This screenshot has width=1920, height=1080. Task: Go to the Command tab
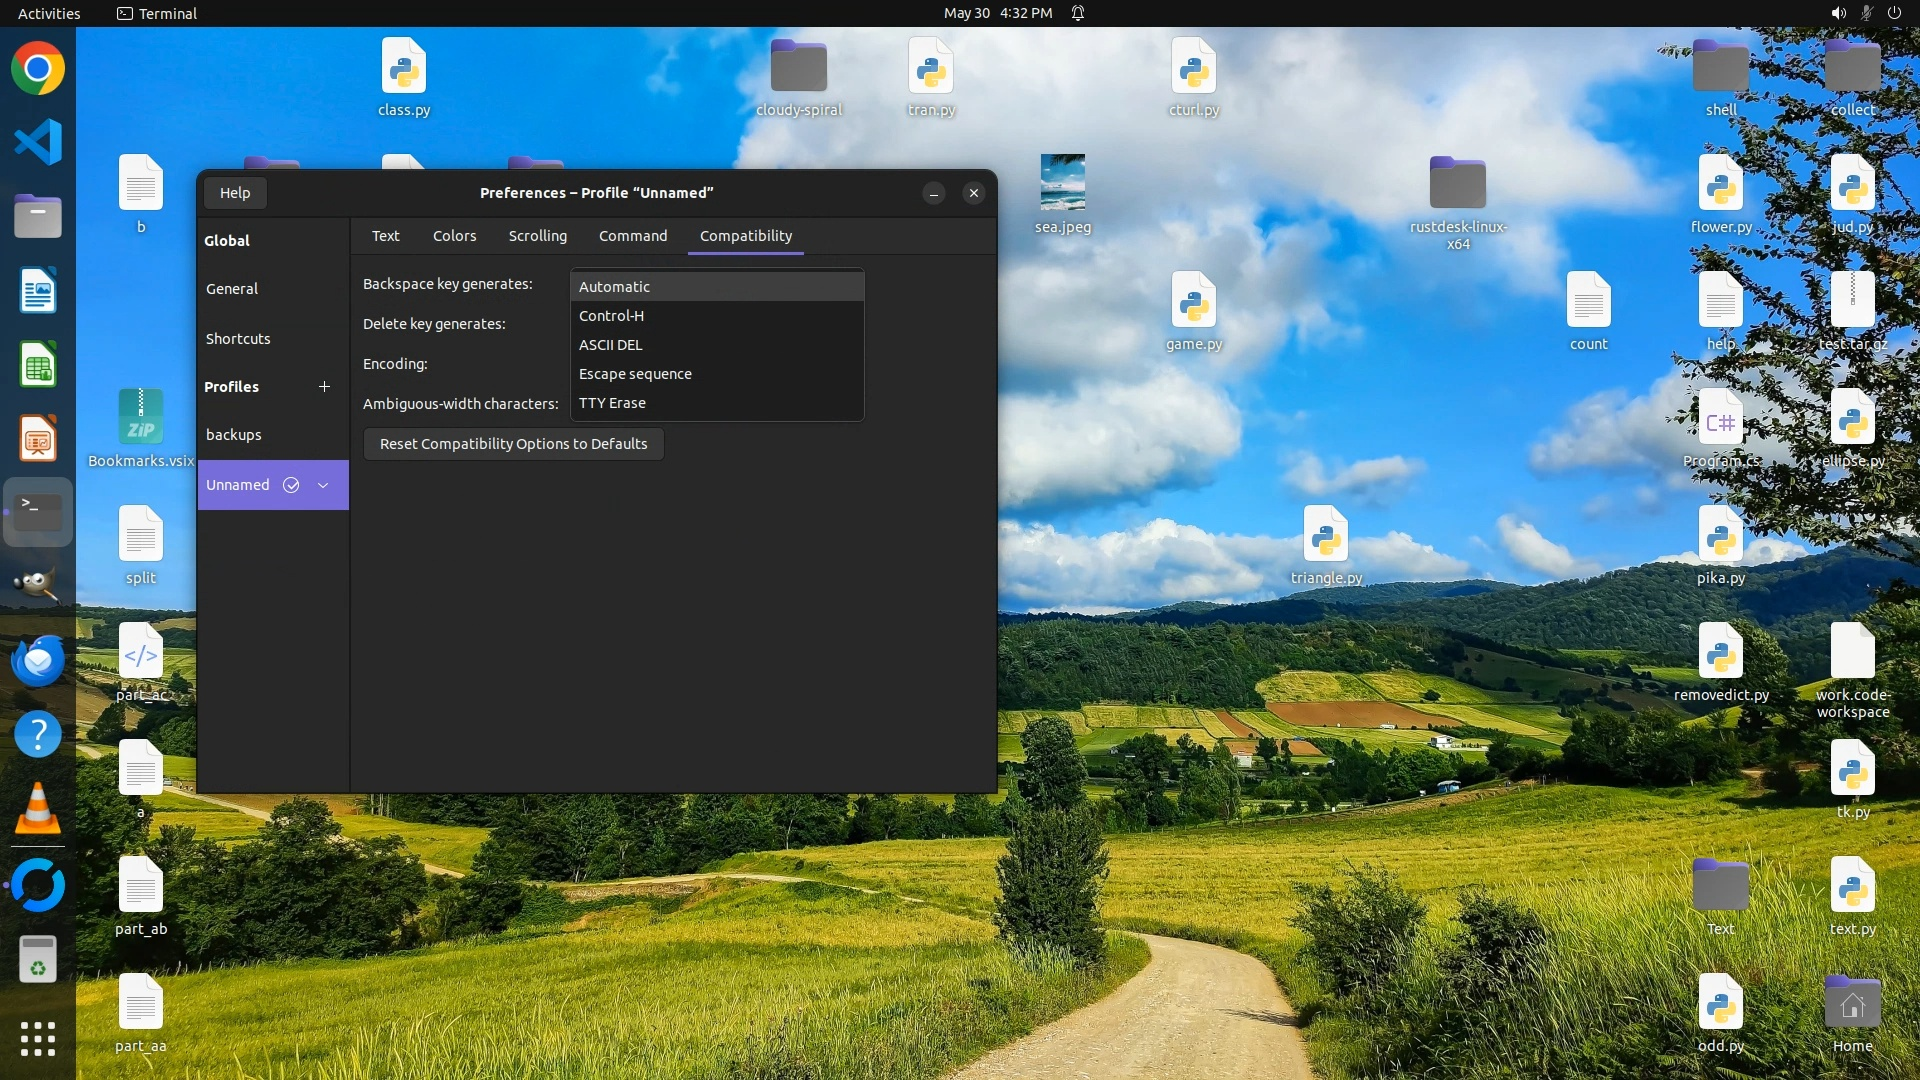coord(632,236)
